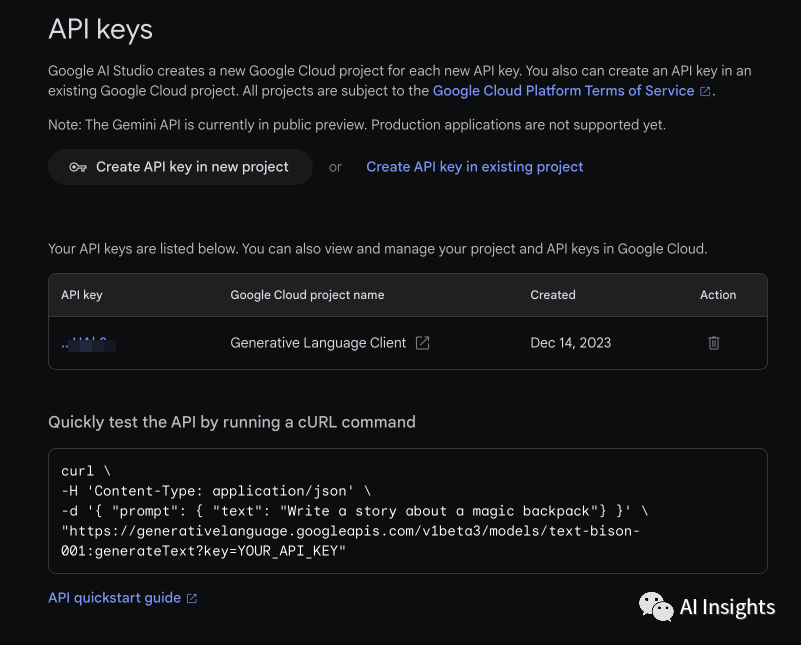Open Google Cloud Platform Terms of Service
801x645 pixels.
pyautogui.click(x=563, y=91)
